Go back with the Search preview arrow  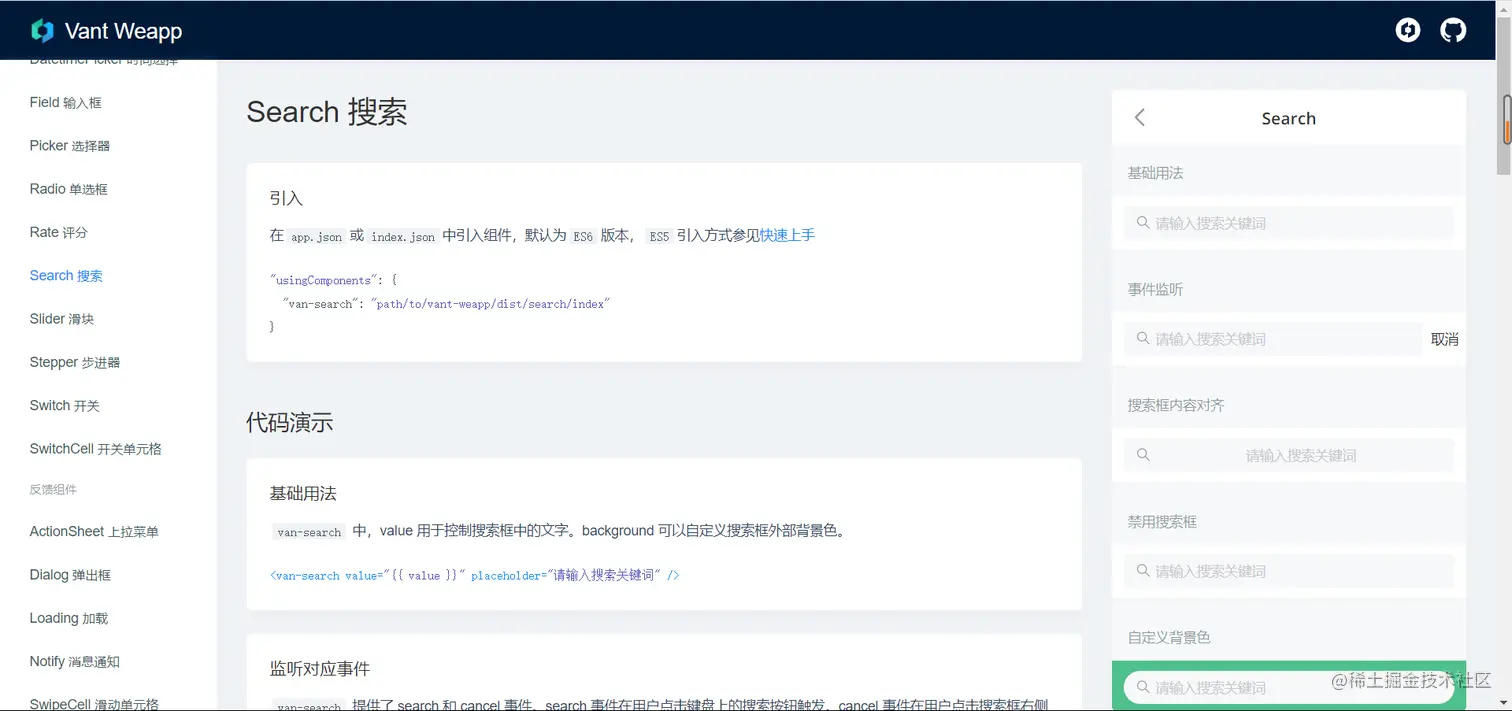(1139, 118)
